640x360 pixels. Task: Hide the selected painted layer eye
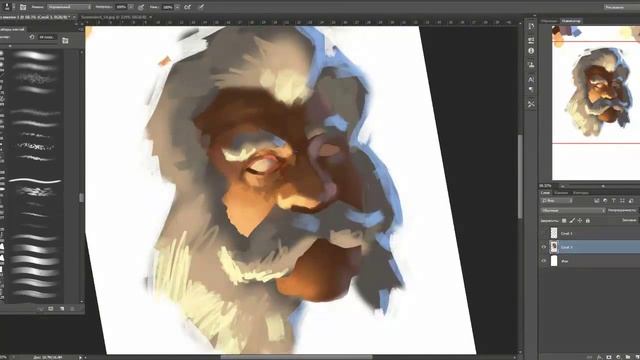[x=544, y=247]
